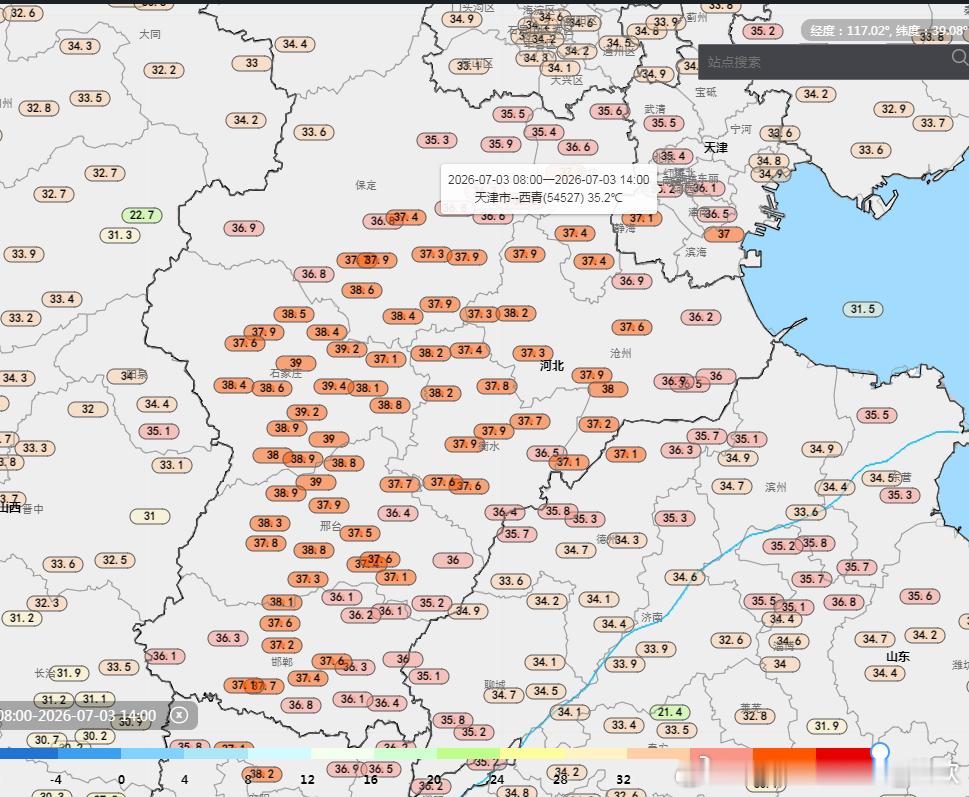Click the magnifier icon in station search

click(960, 58)
